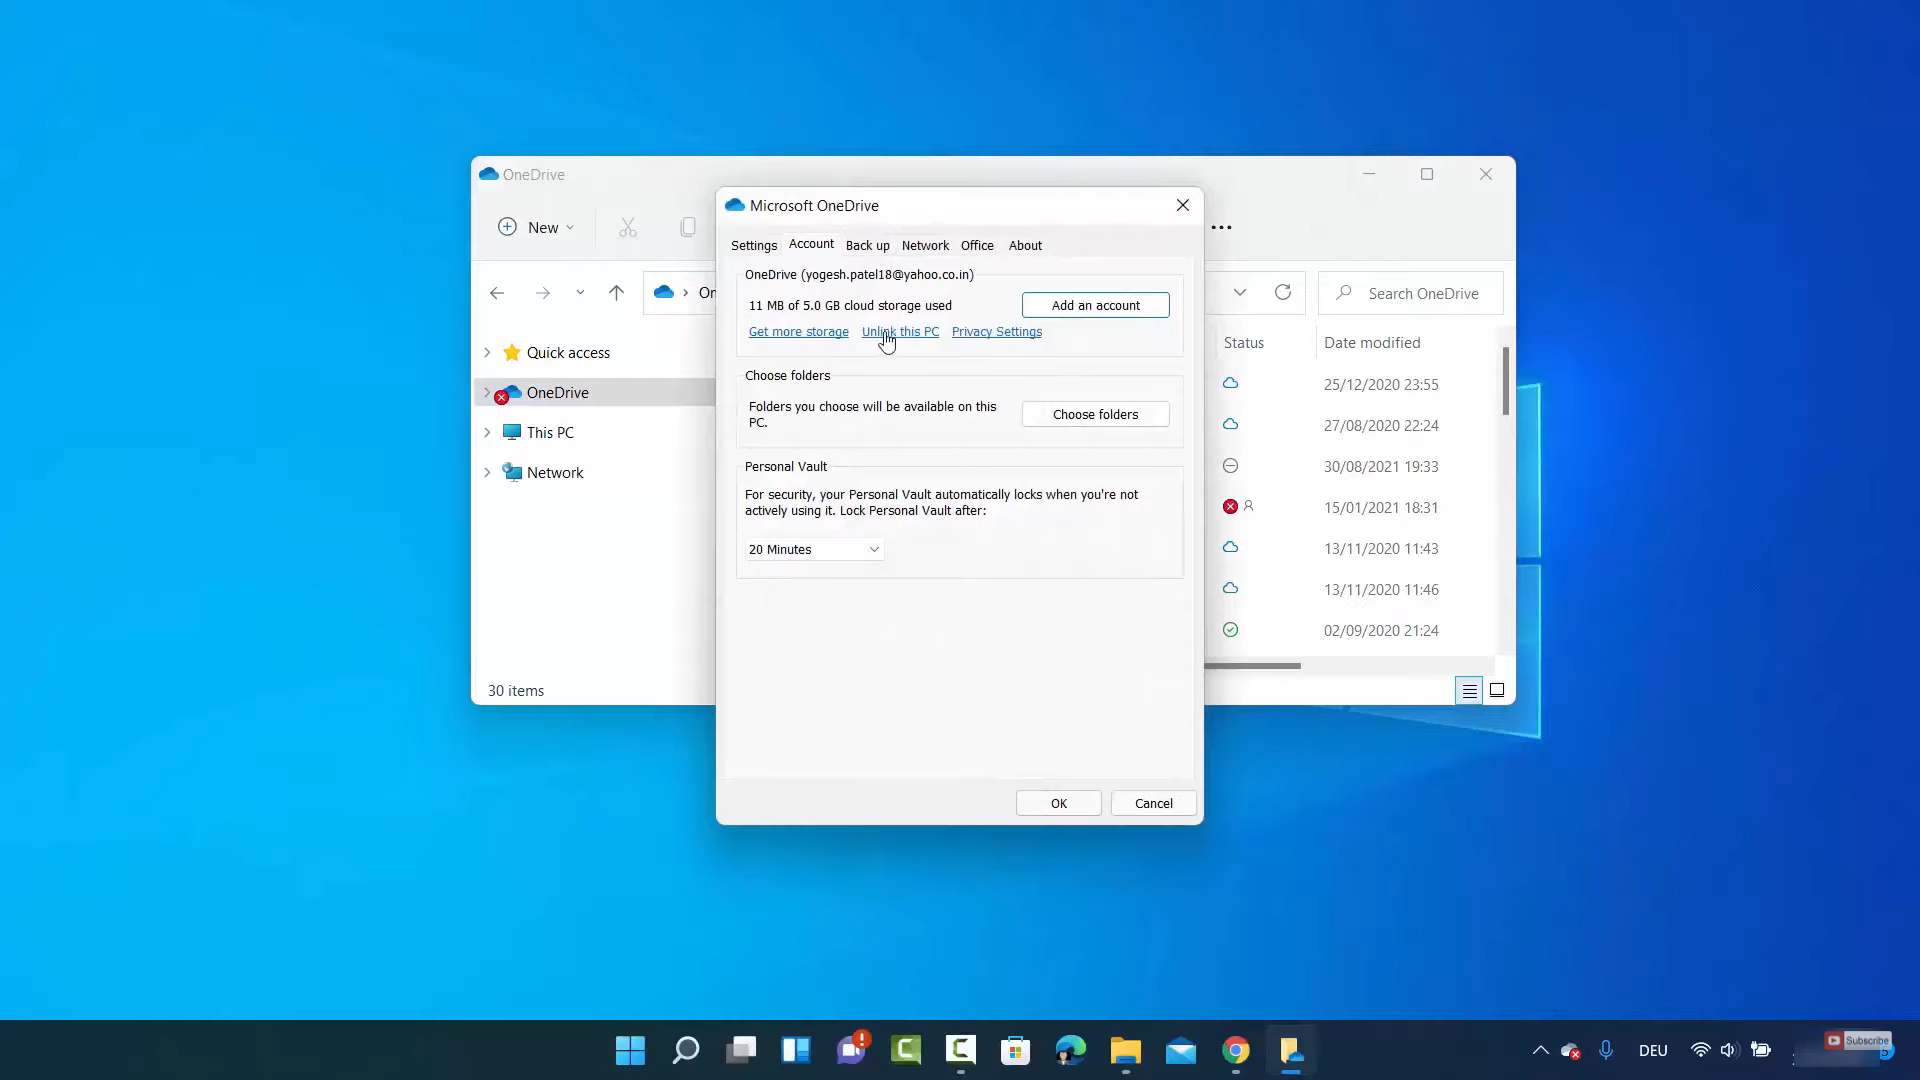Click the Up arrow navigation icon
Screen dimensions: 1920x1080
(616, 293)
